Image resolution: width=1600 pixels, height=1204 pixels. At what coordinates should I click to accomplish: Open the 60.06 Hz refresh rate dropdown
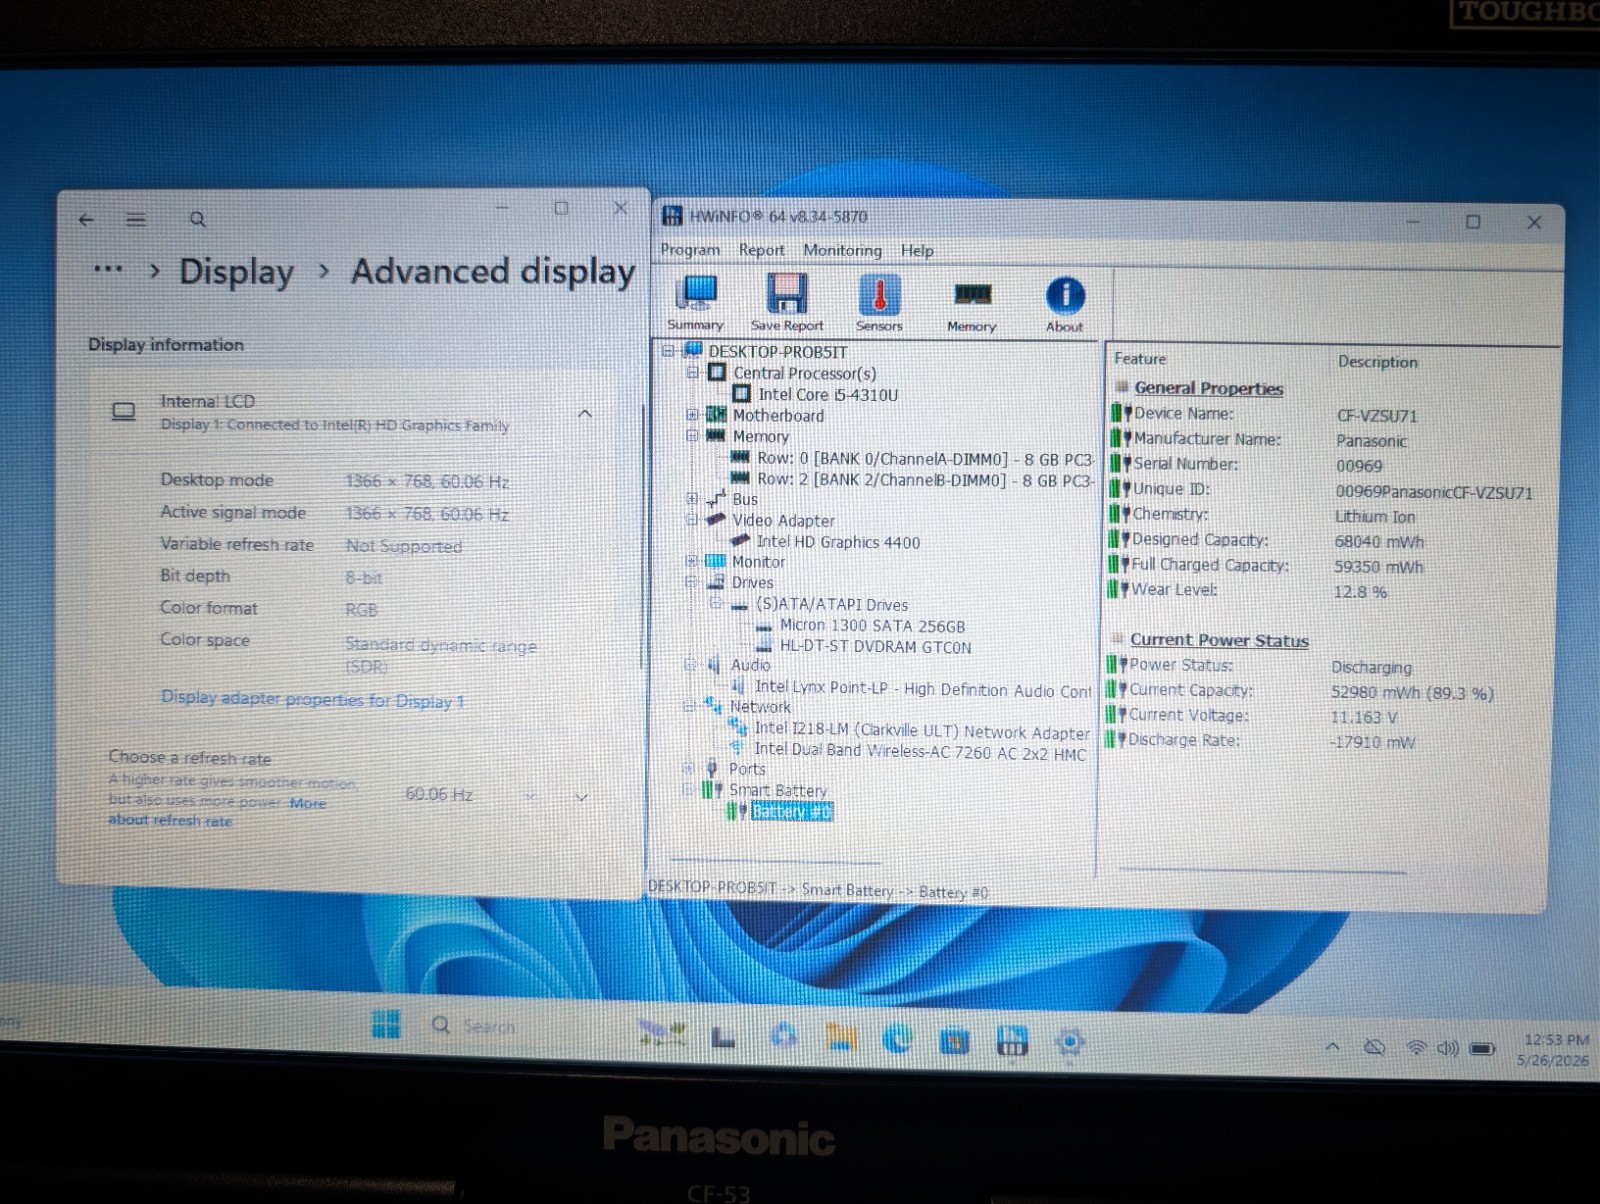click(495, 795)
